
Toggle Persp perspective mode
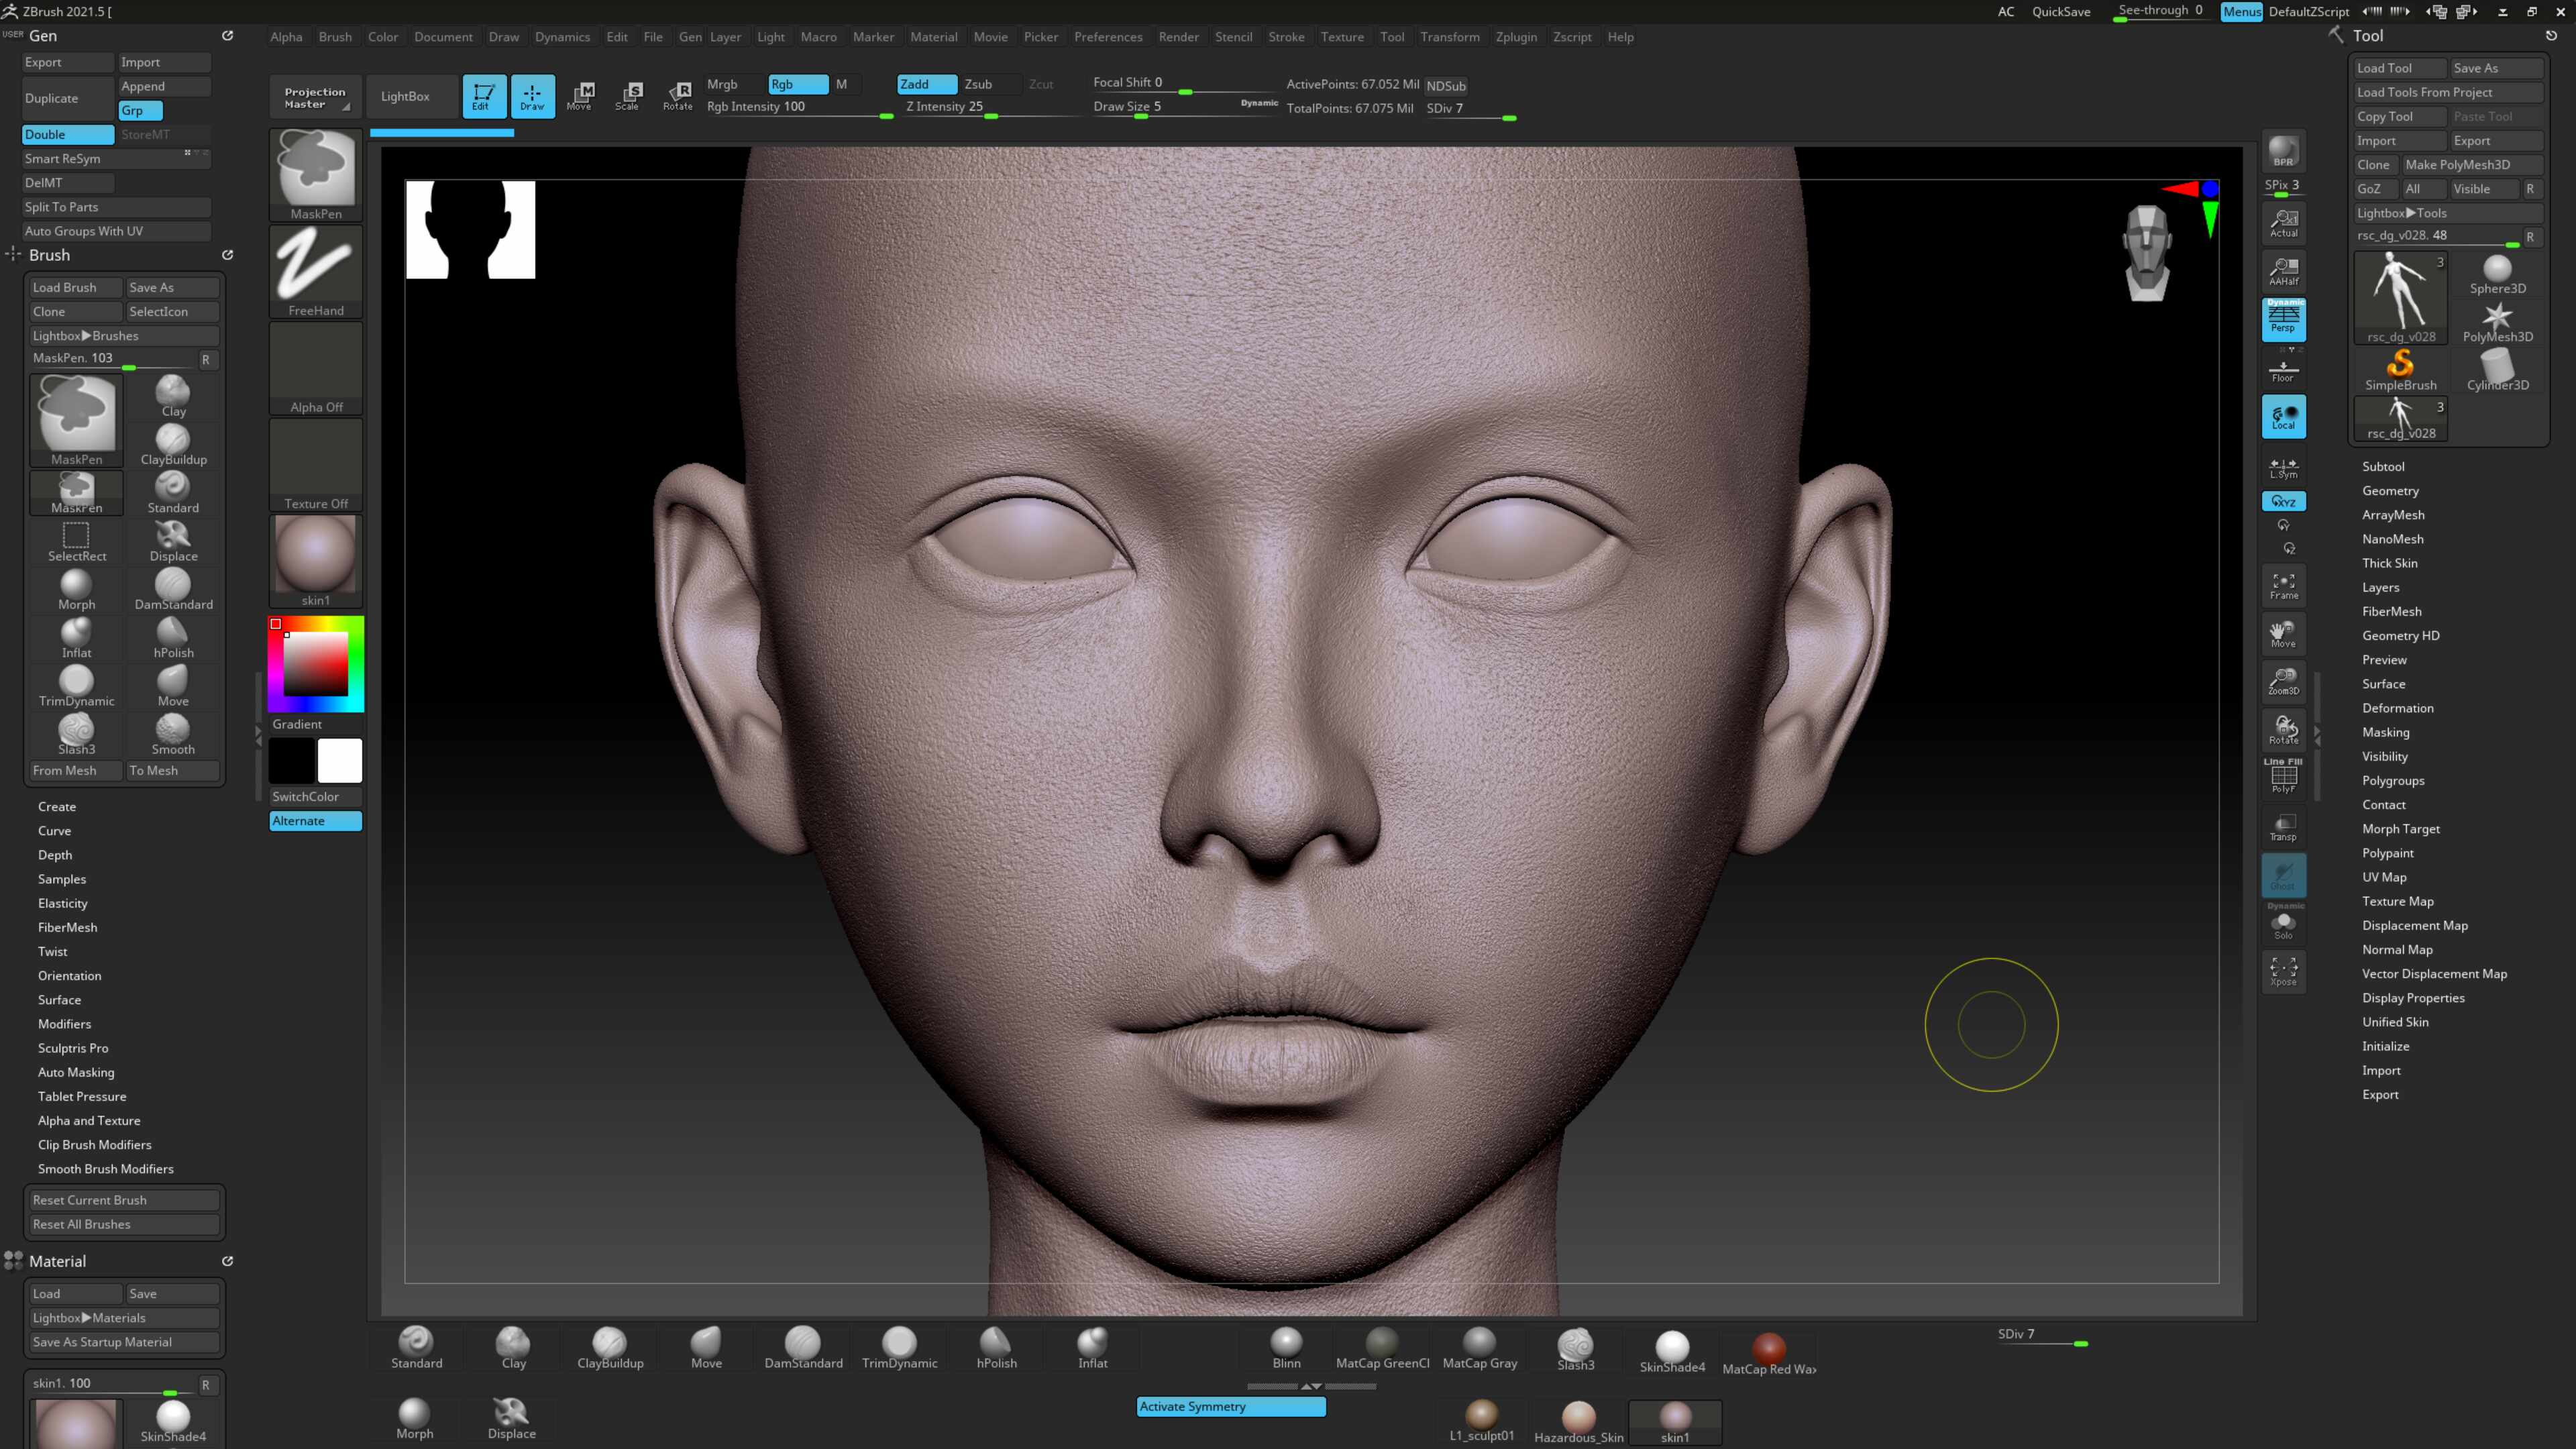[2284, 319]
